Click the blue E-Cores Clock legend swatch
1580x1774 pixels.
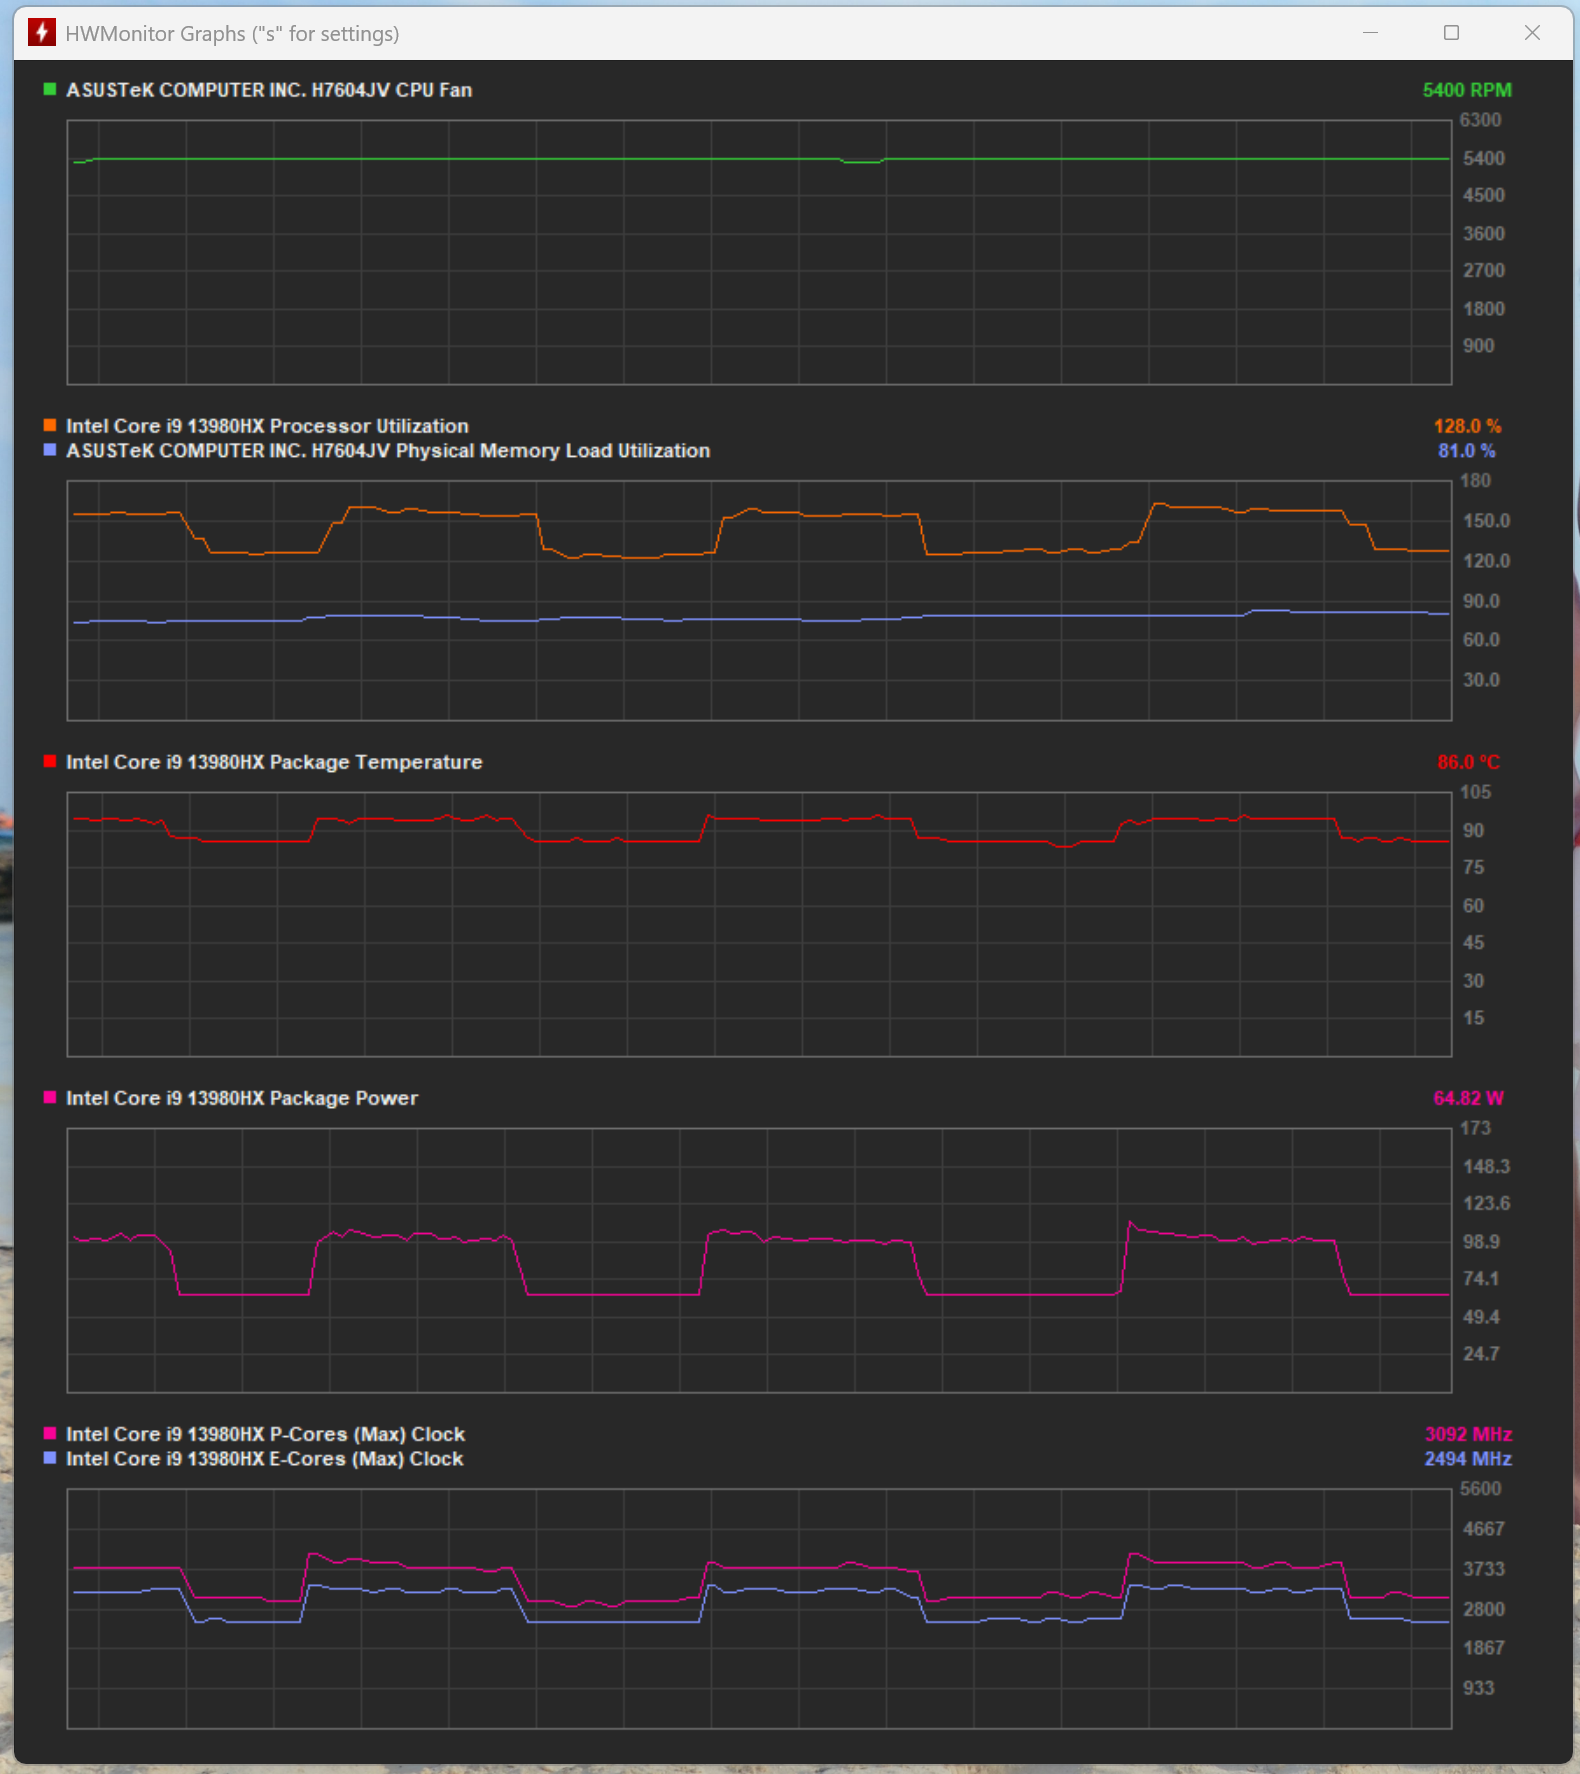(49, 1459)
